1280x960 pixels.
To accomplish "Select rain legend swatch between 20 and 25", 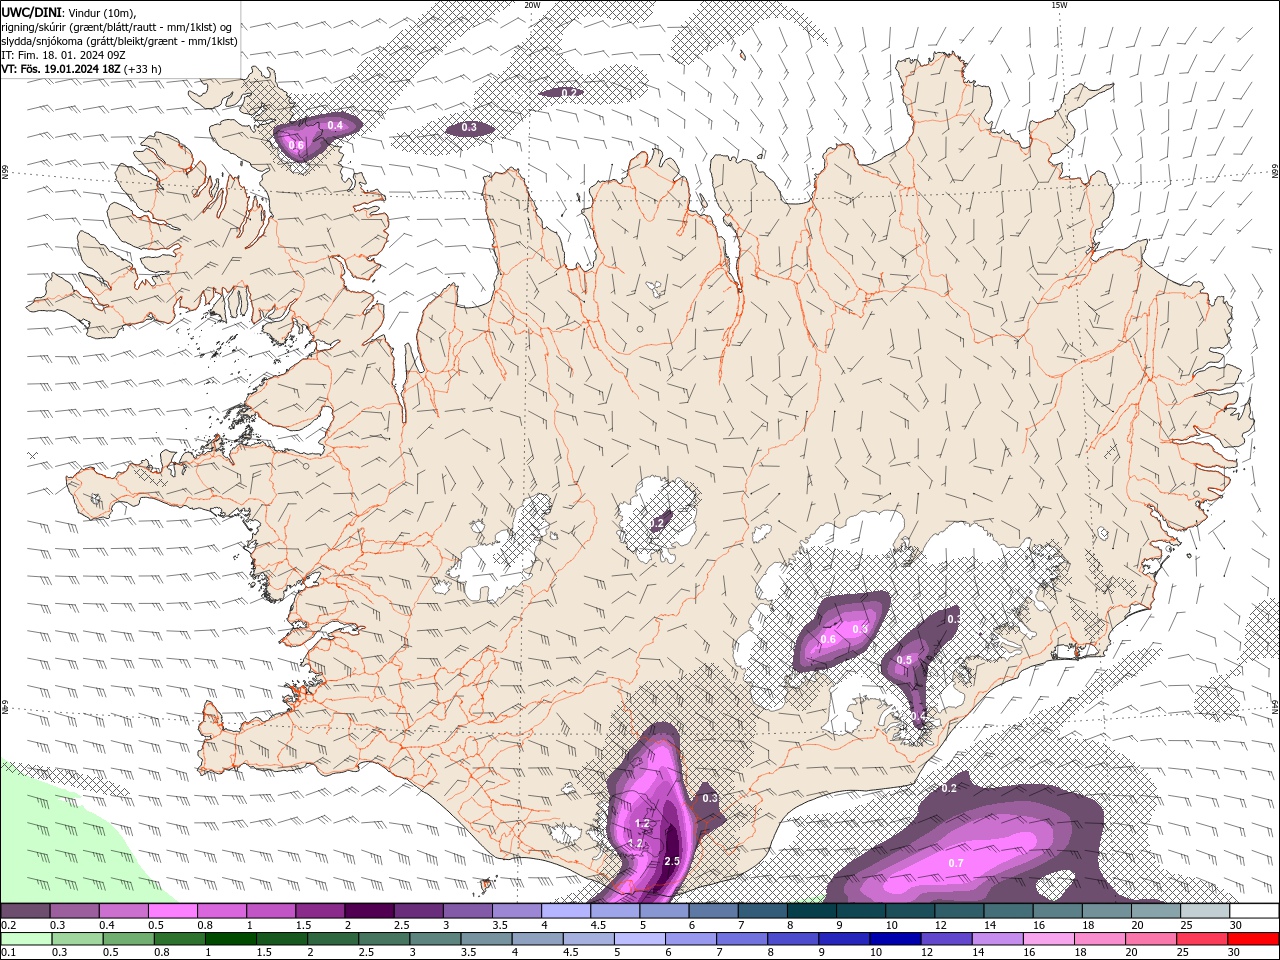I will [1150, 939].
